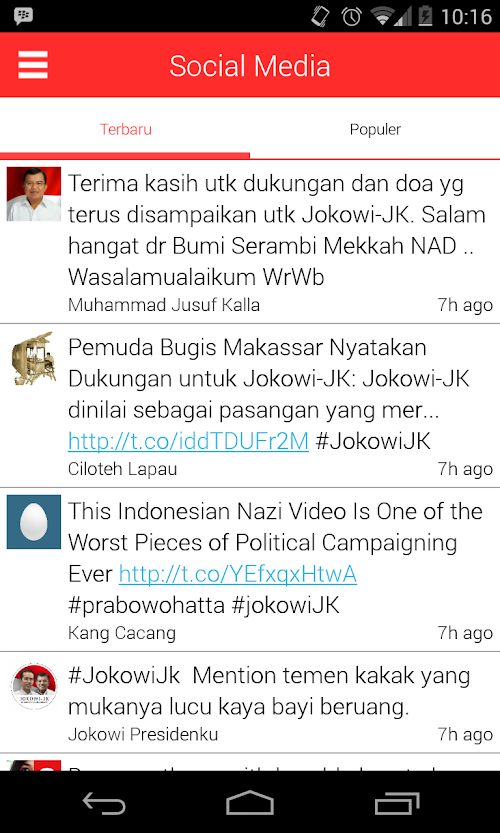The height and width of the screenshot is (833, 500).
Task: Open the t.co/YEfxqxHtwA link
Action: click(x=238, y=574)
